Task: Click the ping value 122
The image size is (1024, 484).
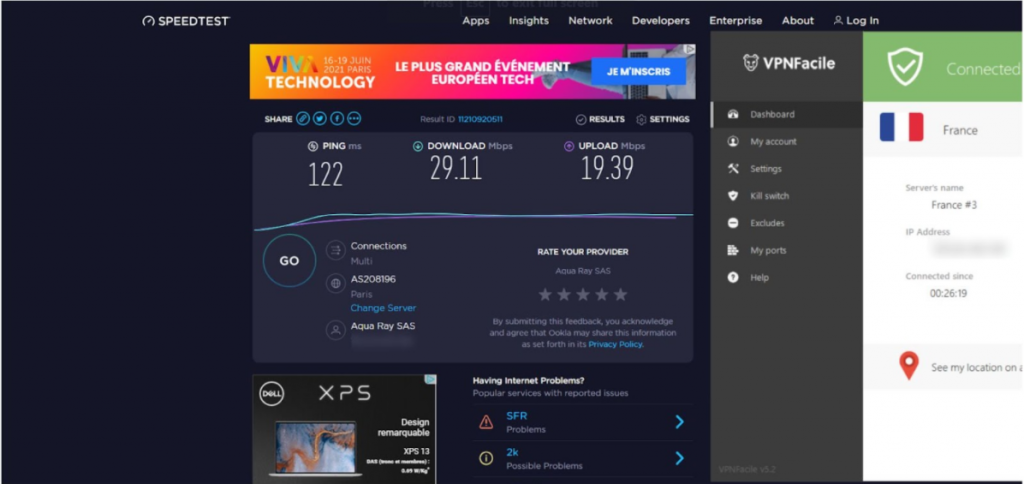Action: point(325,174)
